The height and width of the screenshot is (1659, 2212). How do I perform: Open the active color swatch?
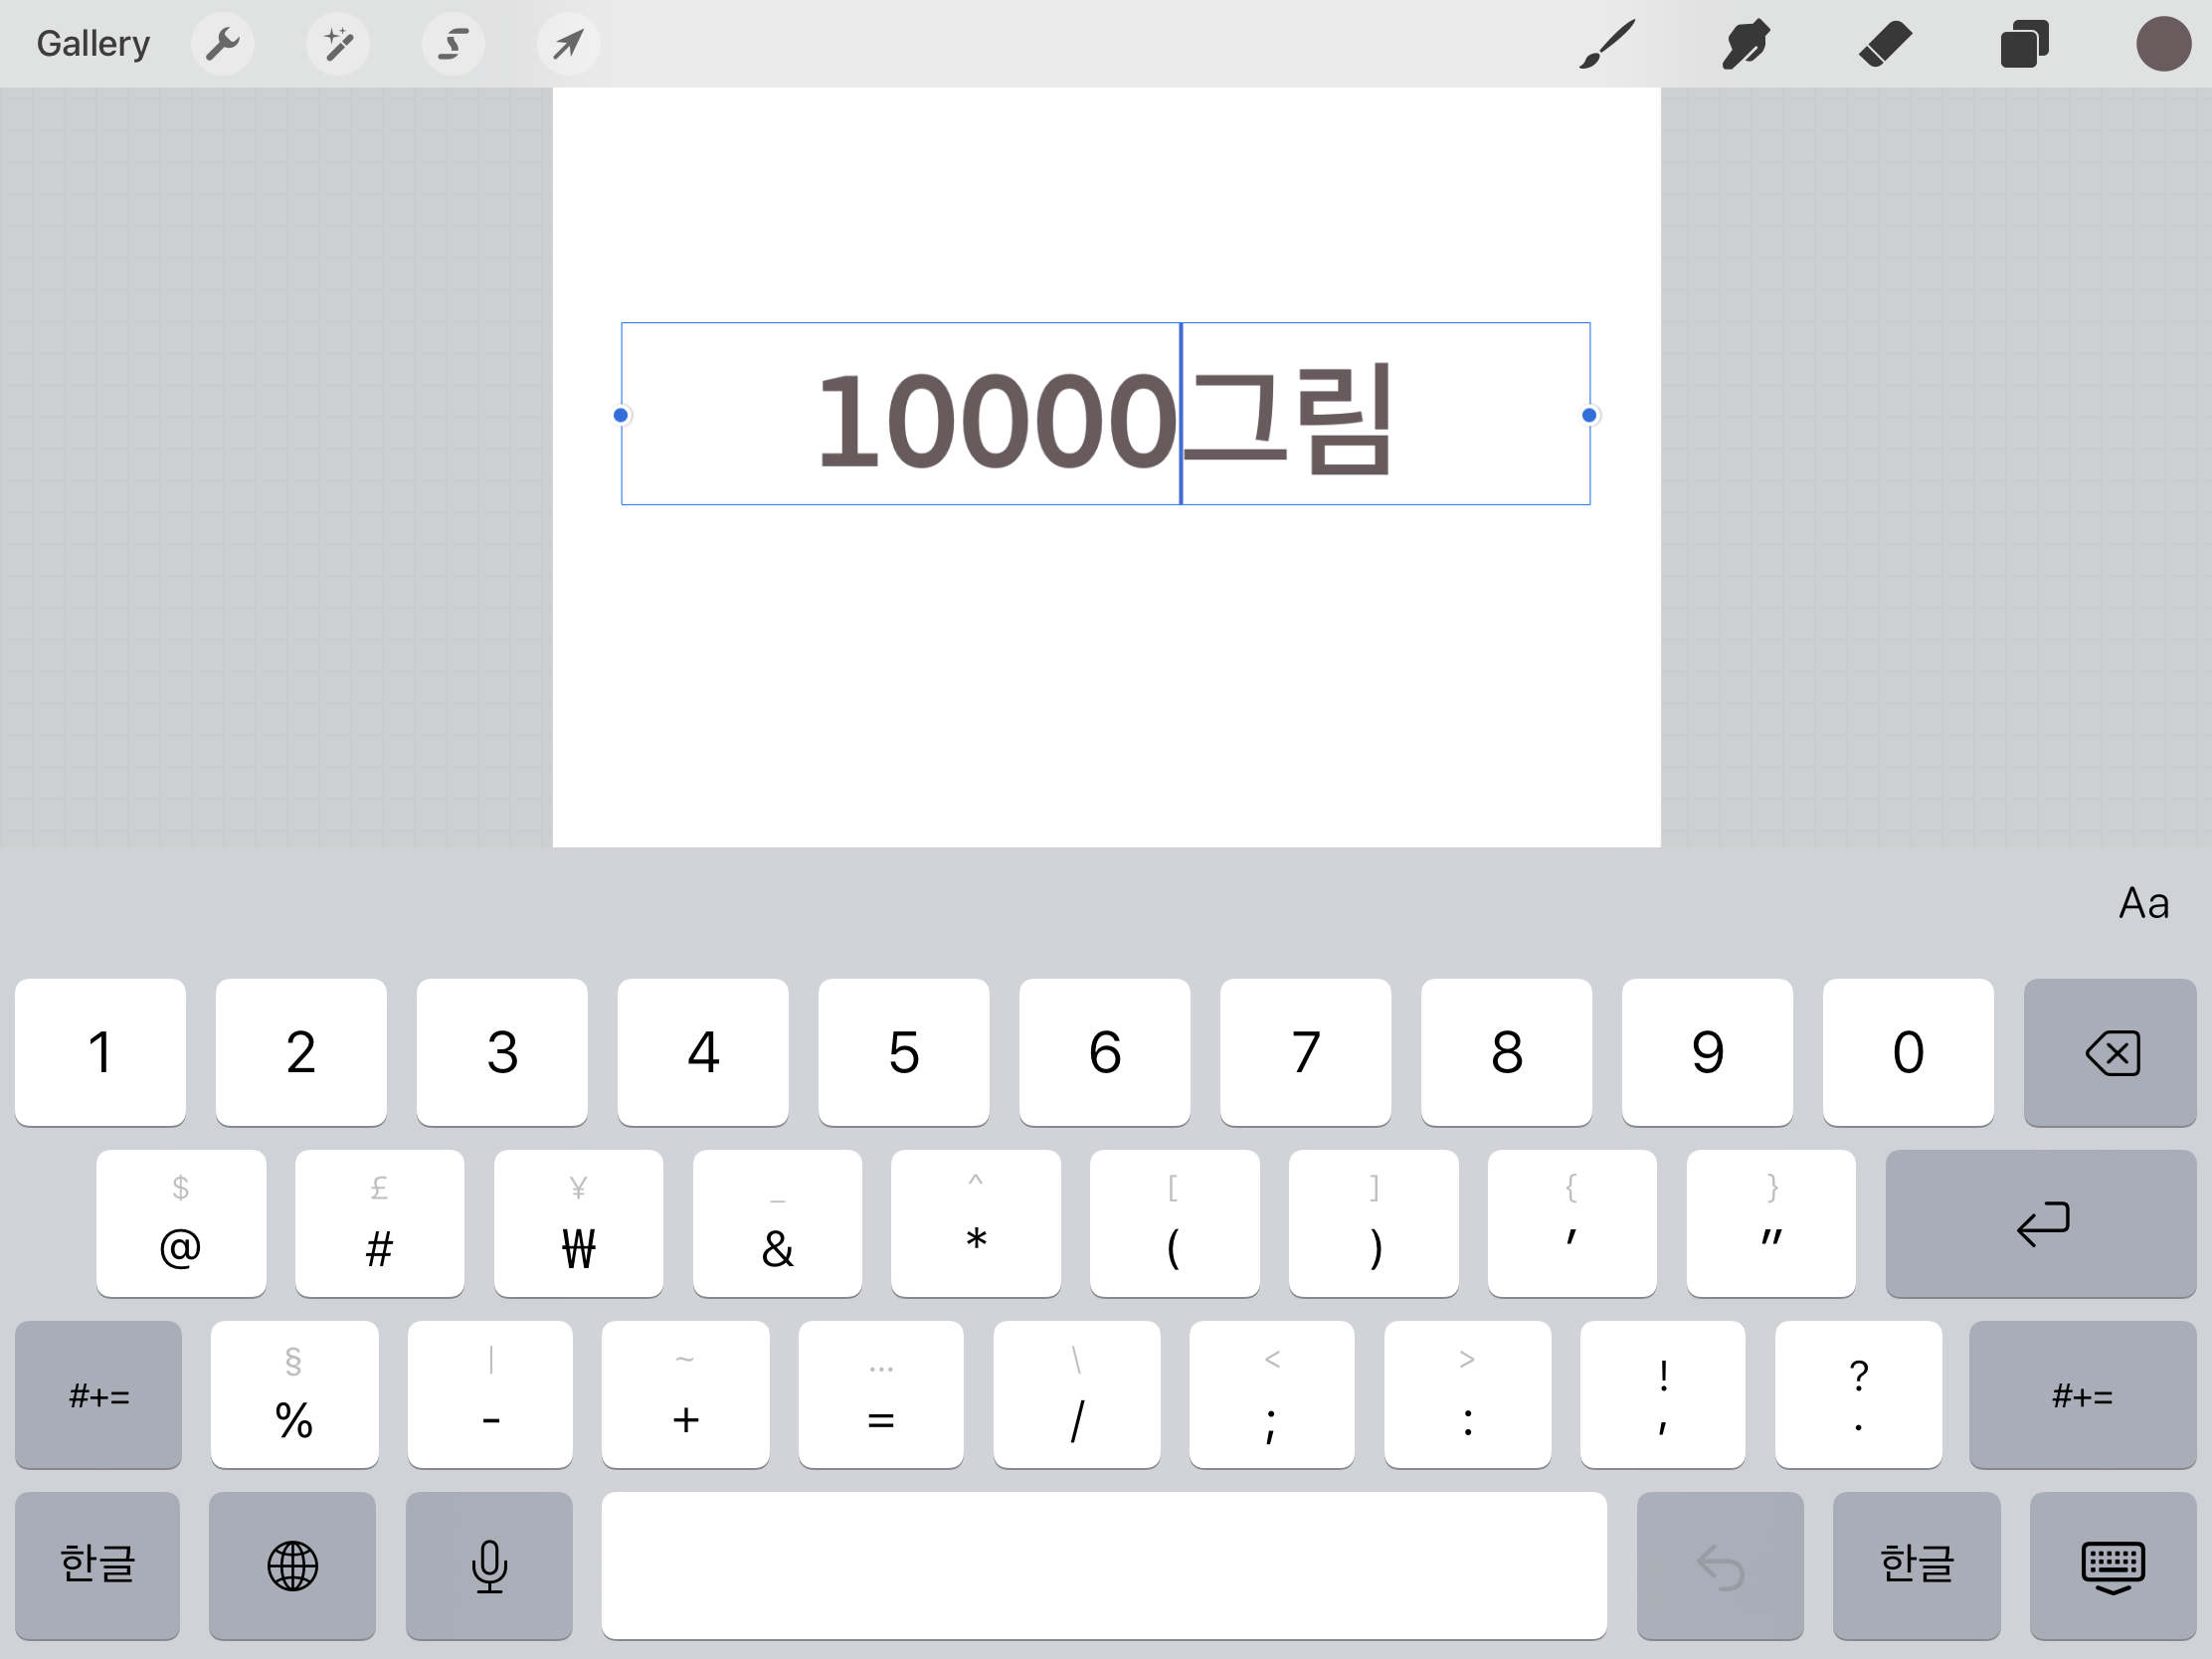point(2163,44)
